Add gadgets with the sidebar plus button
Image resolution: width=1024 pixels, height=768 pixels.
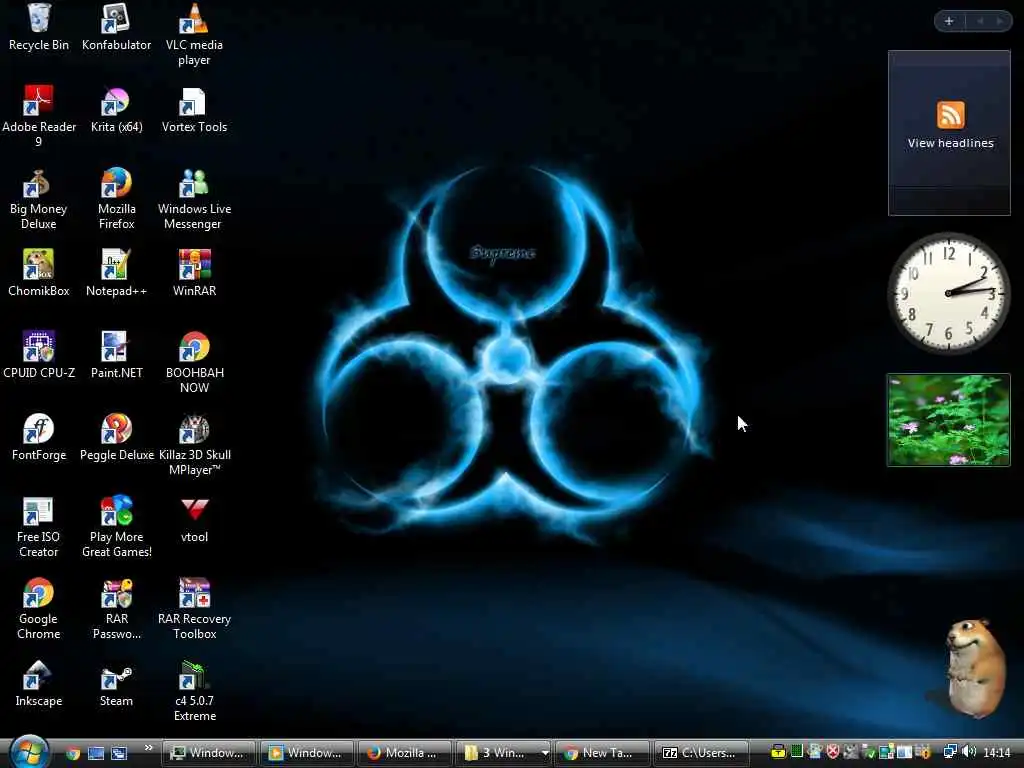pos(949,21)
